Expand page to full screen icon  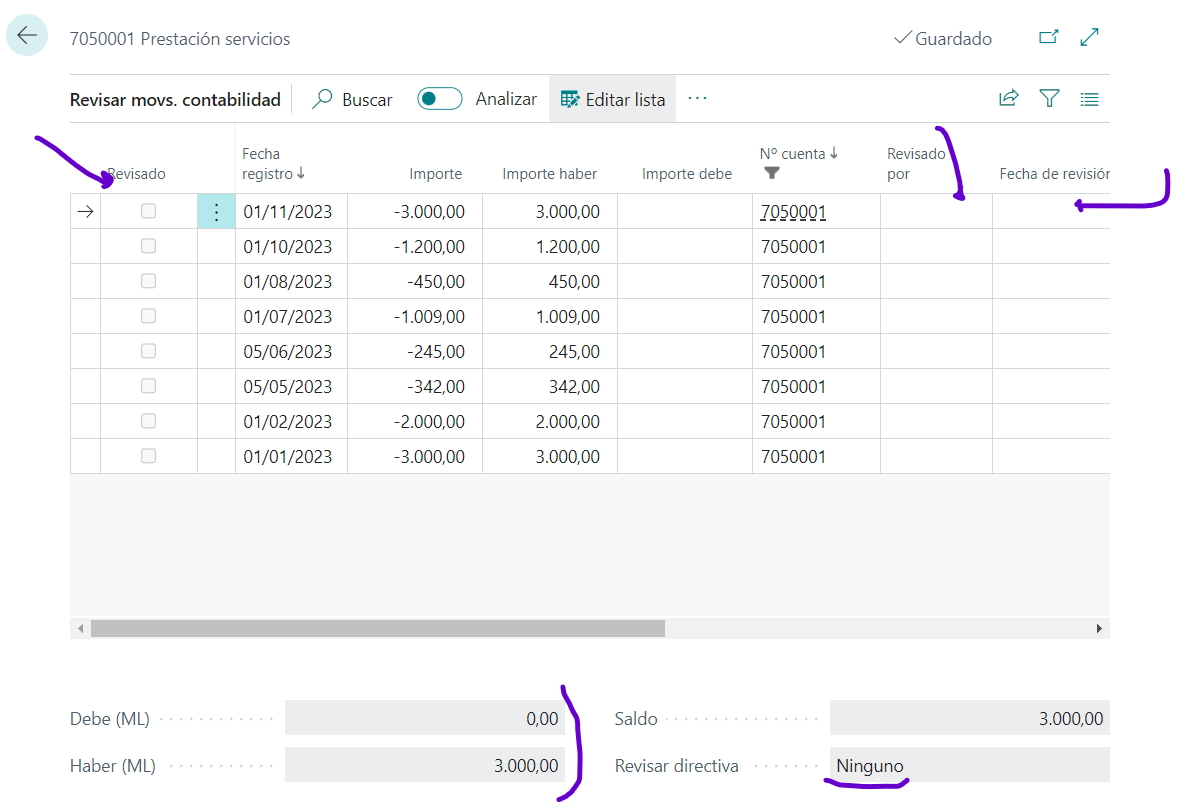(1090, 38)
